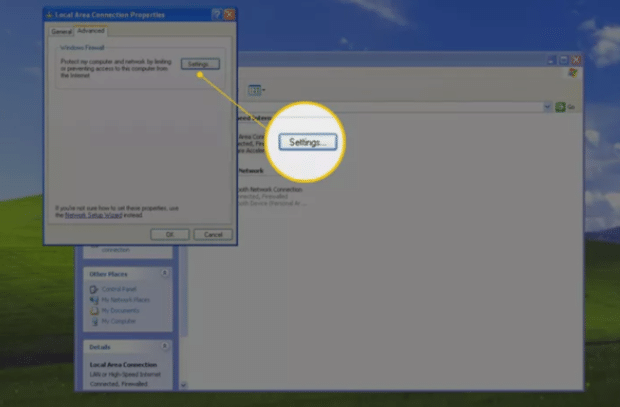The height and width of the screenshot is (407, 620).
Task: Maximize the Network Connections window
Action: pos(564,60)
